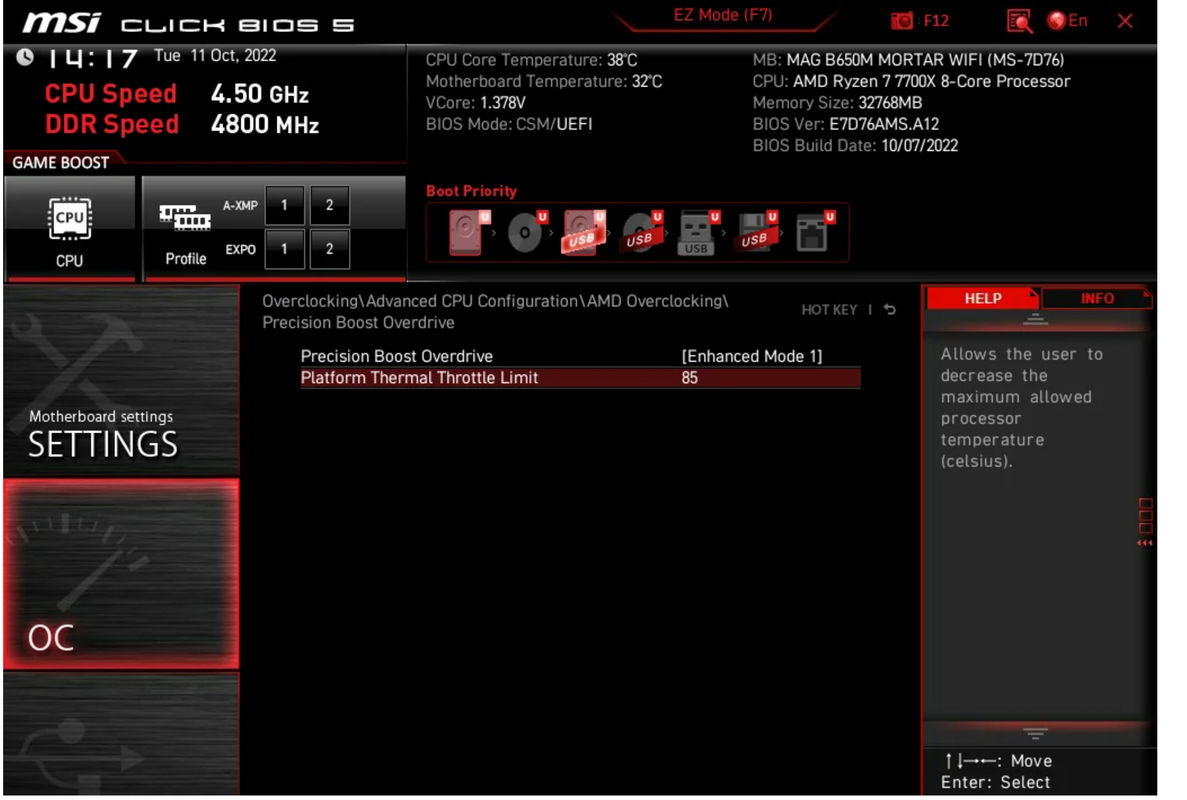The width and height of the screenshot is (1187, 800).
Task: Switch to the HELP tab
Action: tap(983, 298)
